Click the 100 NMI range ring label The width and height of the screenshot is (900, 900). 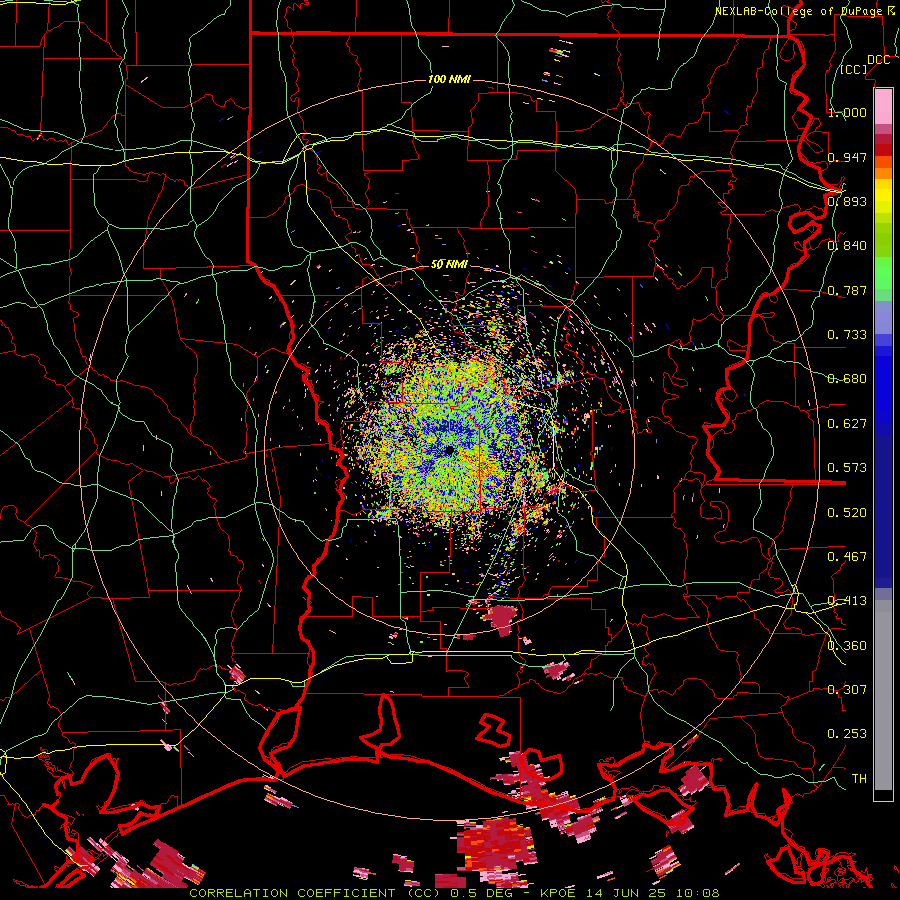click(449, 79)
